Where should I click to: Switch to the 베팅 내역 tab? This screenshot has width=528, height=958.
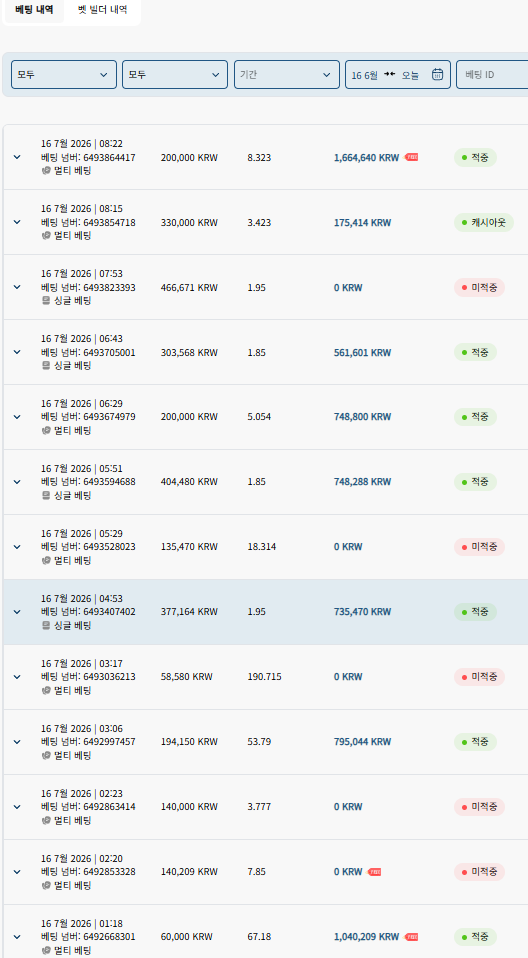(x=34, y=10)
